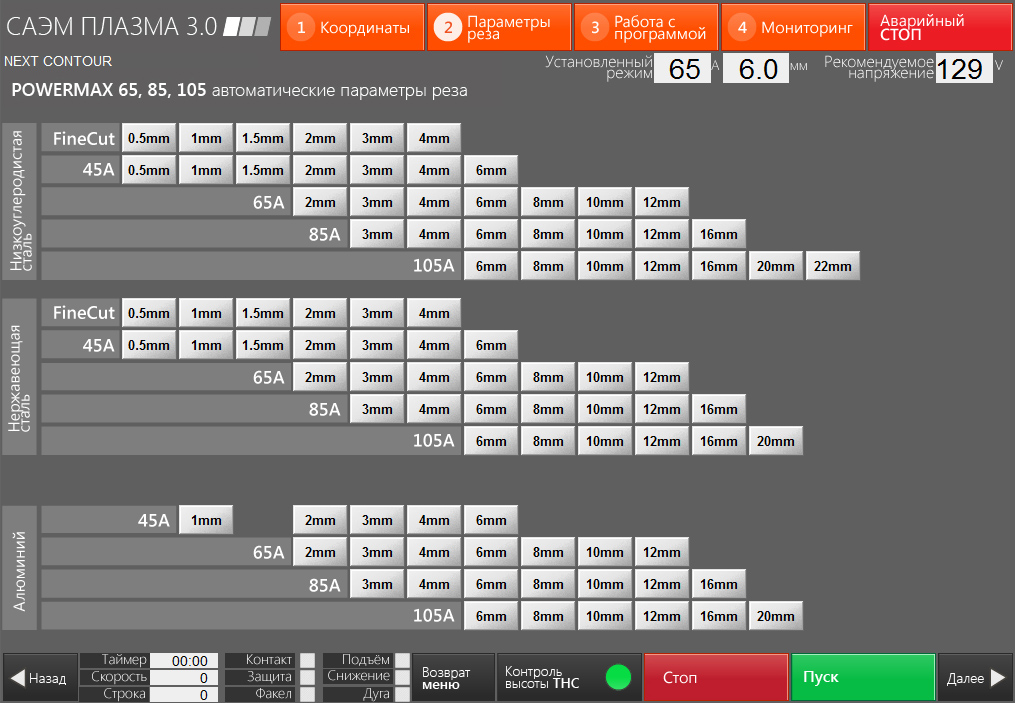Select stainless steel 85A 16mm preset
This screenshot has width=1015, height=703.
(x=719, y=409)
